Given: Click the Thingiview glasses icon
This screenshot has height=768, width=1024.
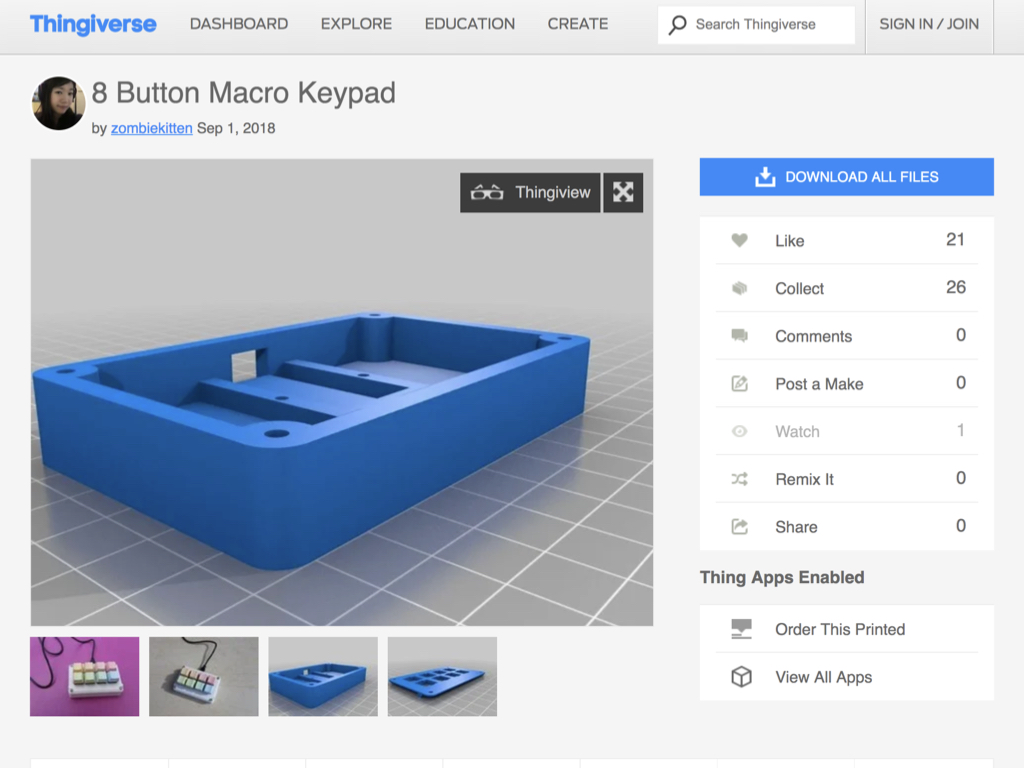Looking at the screenshot, I should [x=487, y=193].
